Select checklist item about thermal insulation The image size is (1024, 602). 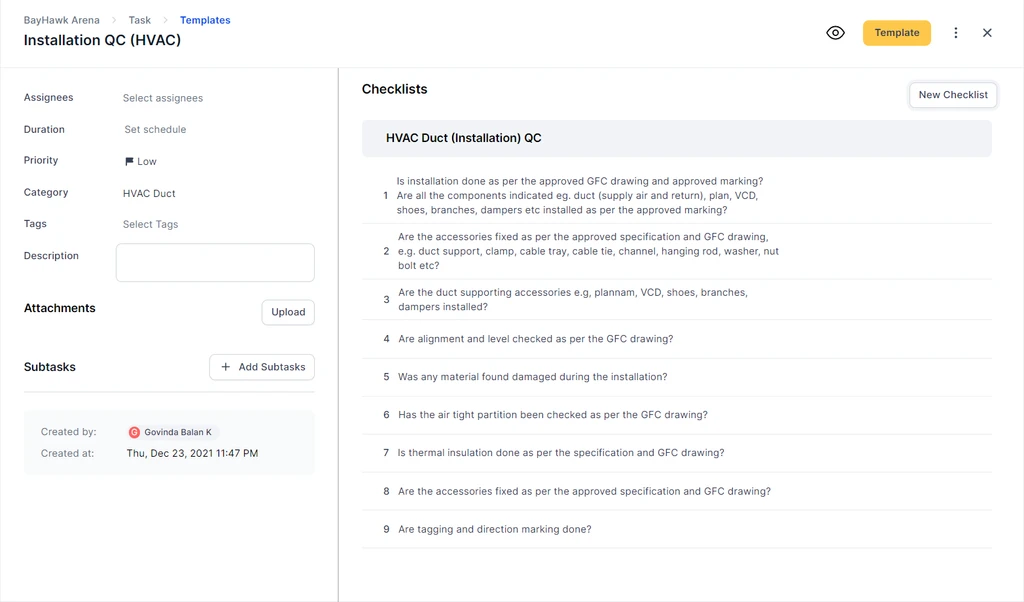point(560,453)
